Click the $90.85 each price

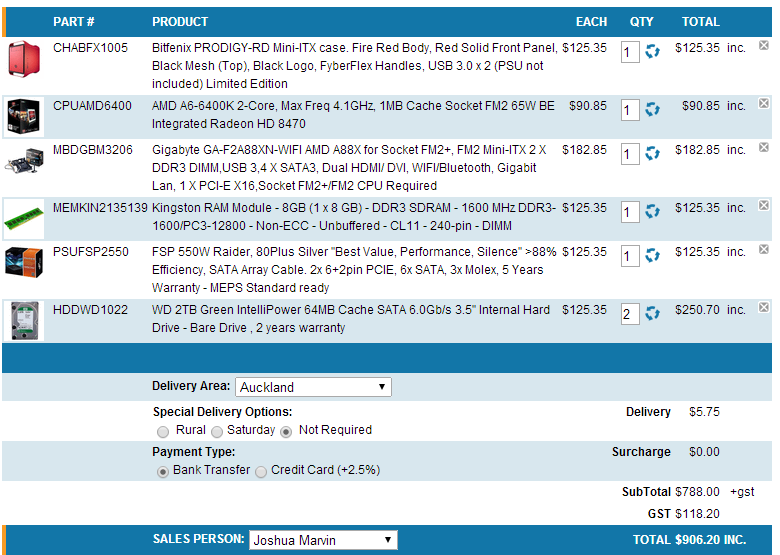(588, 106)
